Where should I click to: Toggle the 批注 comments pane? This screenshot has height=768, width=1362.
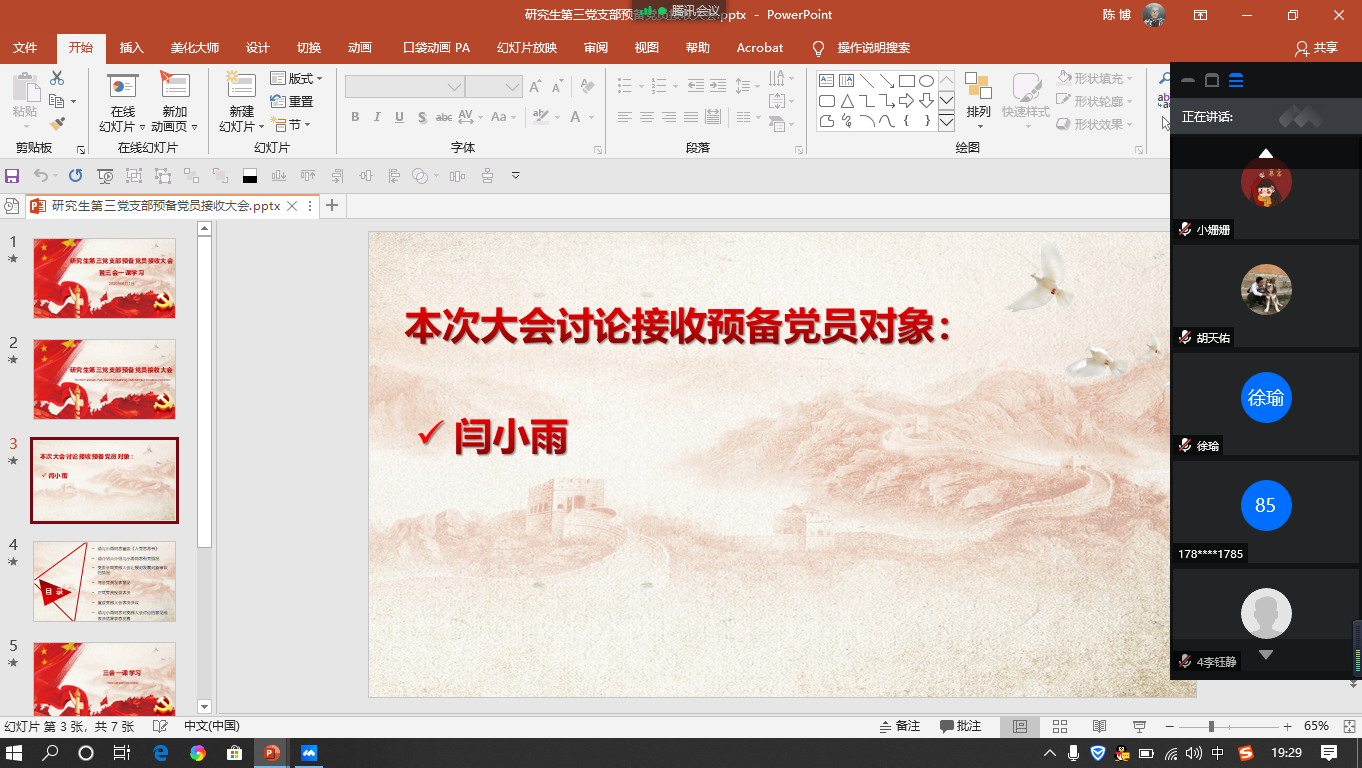pyautogui.click(x=960, y=726)
